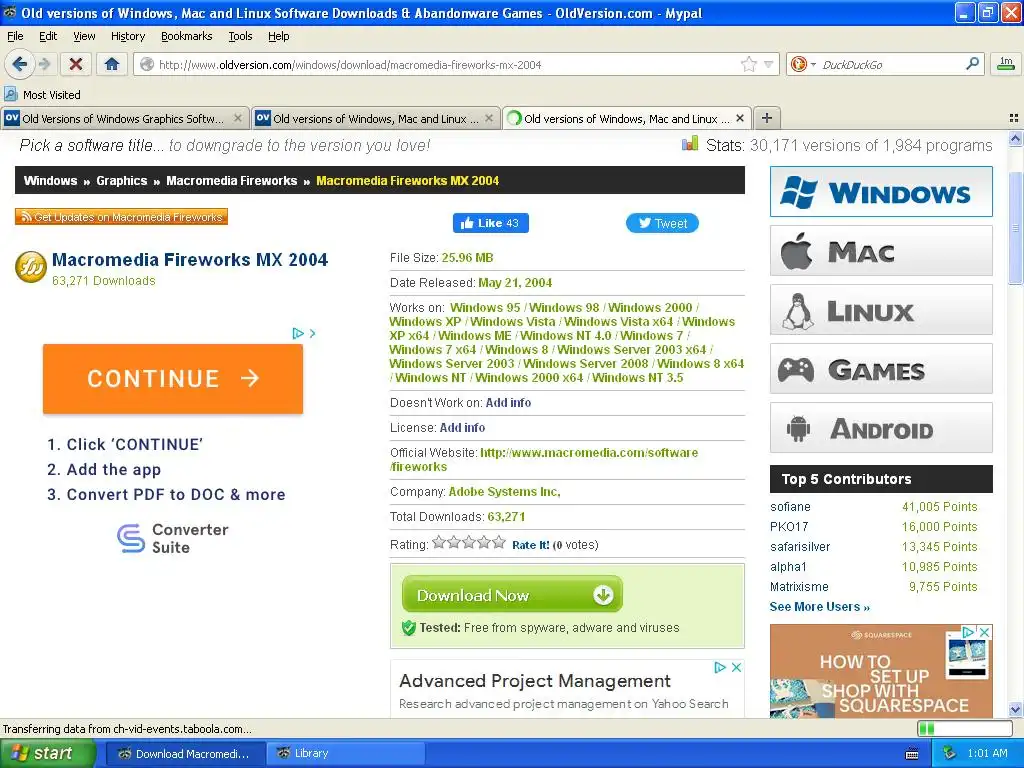The width and height of the screenshot is (1024, 768).
Task: Open a new tab with plus button
Action: coord(767,118)
